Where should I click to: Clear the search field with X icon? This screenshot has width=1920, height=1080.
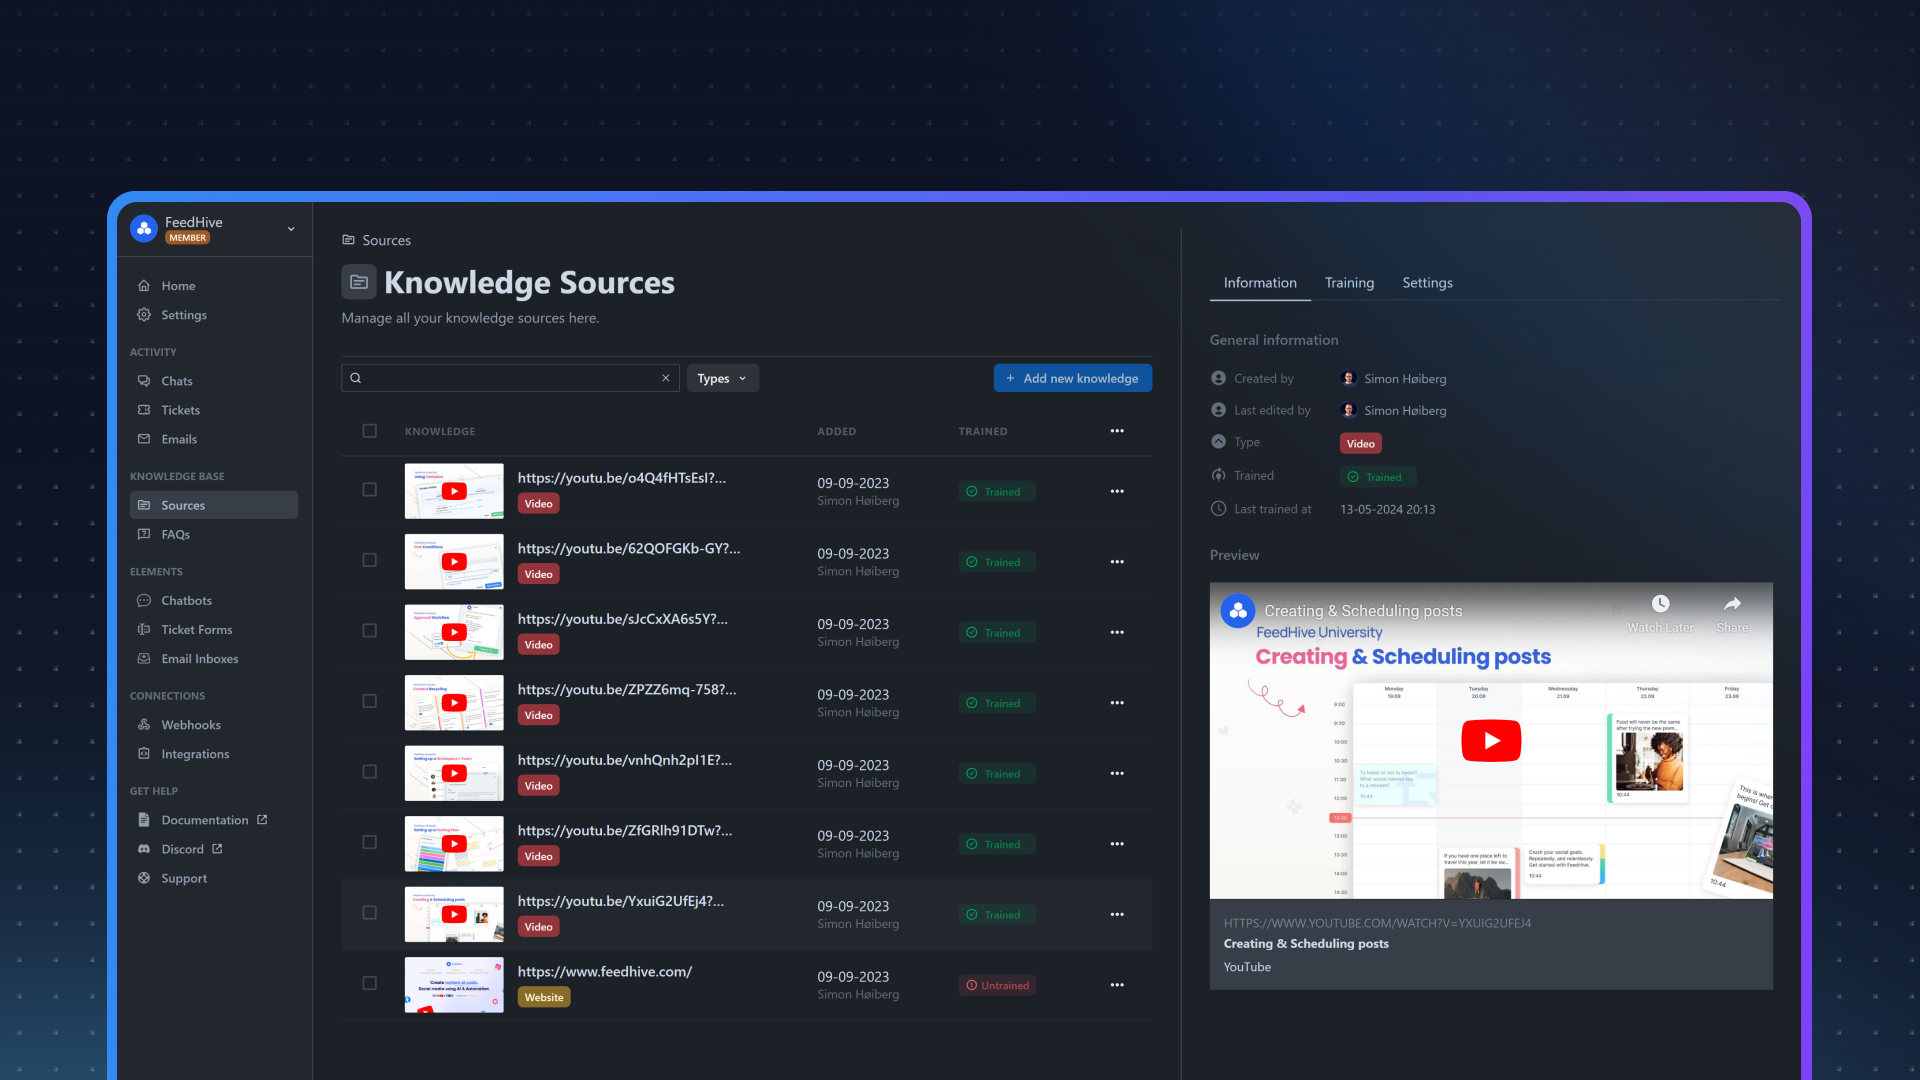tap(666, 378)
